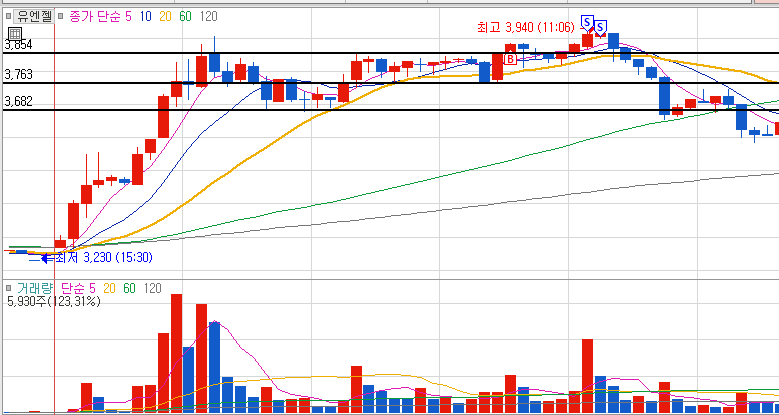Select the orange 20 volume average label

(110, 288)
